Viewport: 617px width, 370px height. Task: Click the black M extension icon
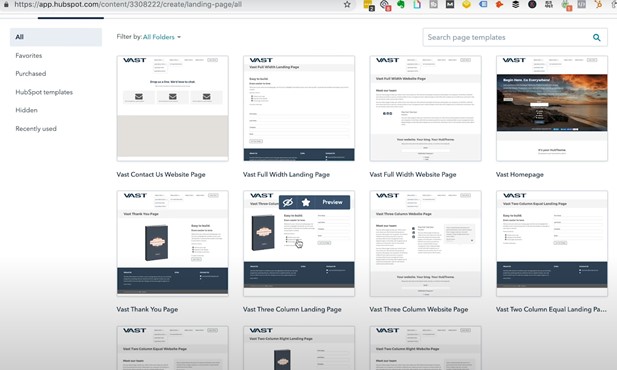(450, 5)
